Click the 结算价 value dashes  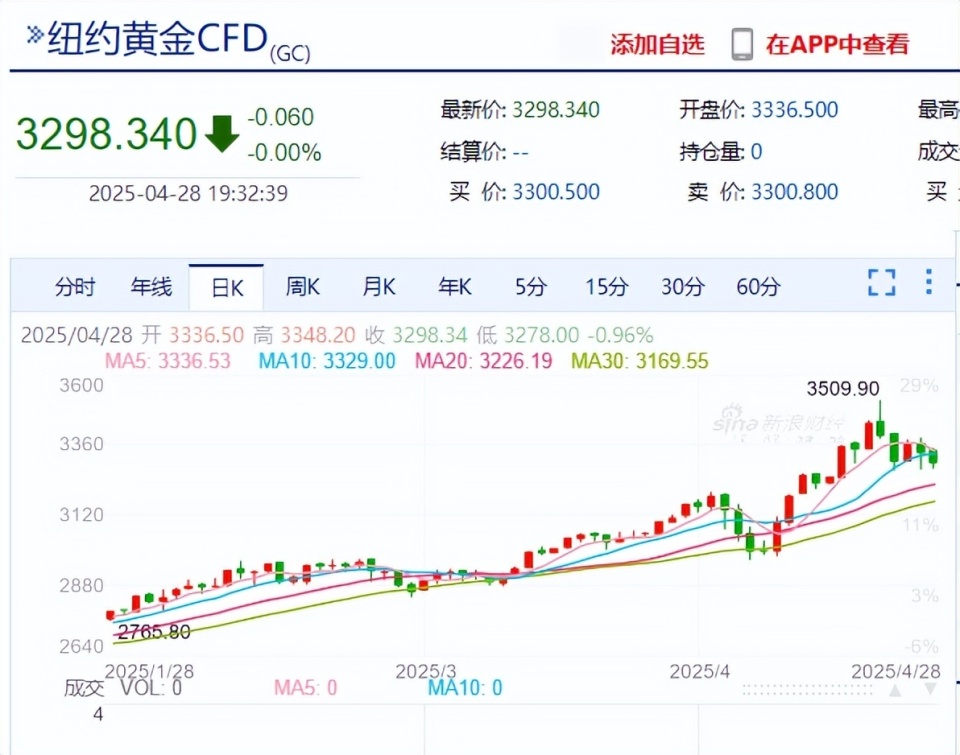[520, 152]
